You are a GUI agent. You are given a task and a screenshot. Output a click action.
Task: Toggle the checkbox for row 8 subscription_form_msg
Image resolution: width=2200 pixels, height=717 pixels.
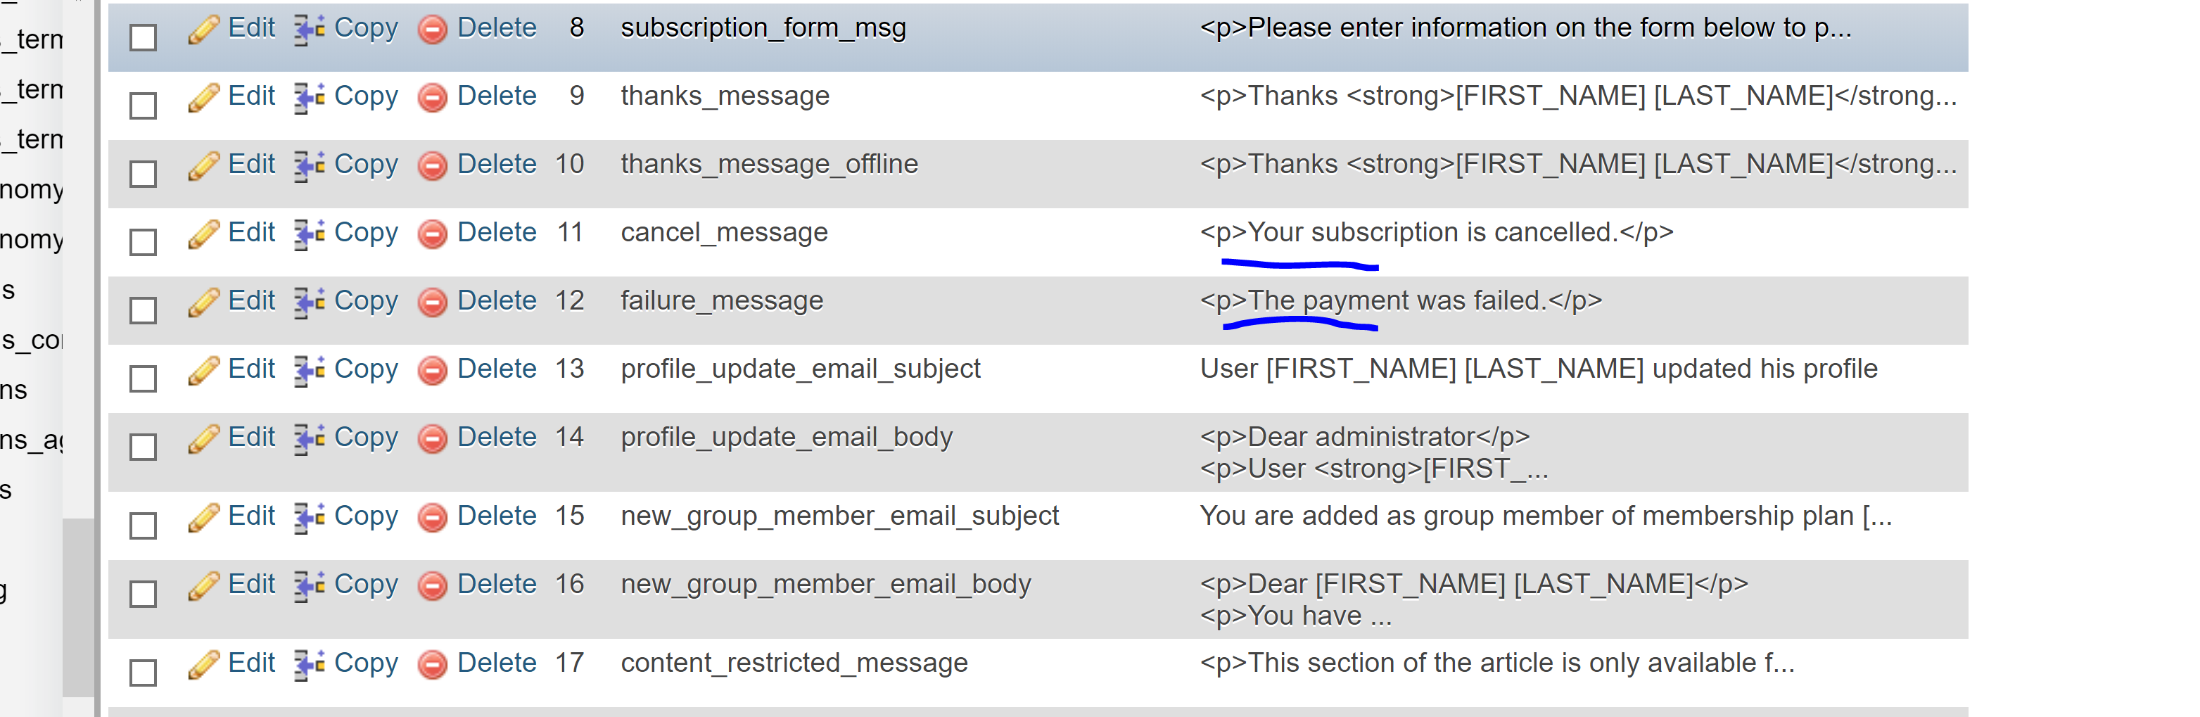pos(144,37)
